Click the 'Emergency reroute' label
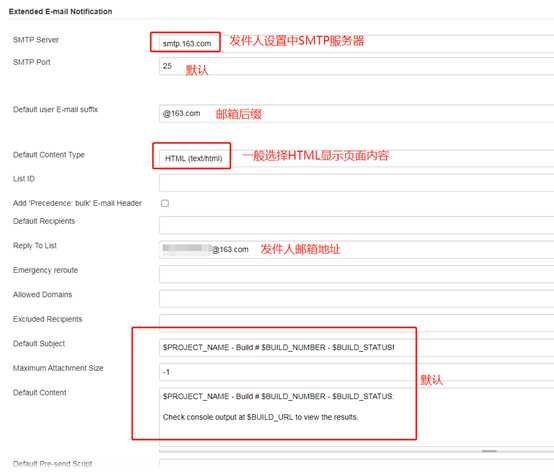This screenshot has width=554, height=472. [46, 270]
